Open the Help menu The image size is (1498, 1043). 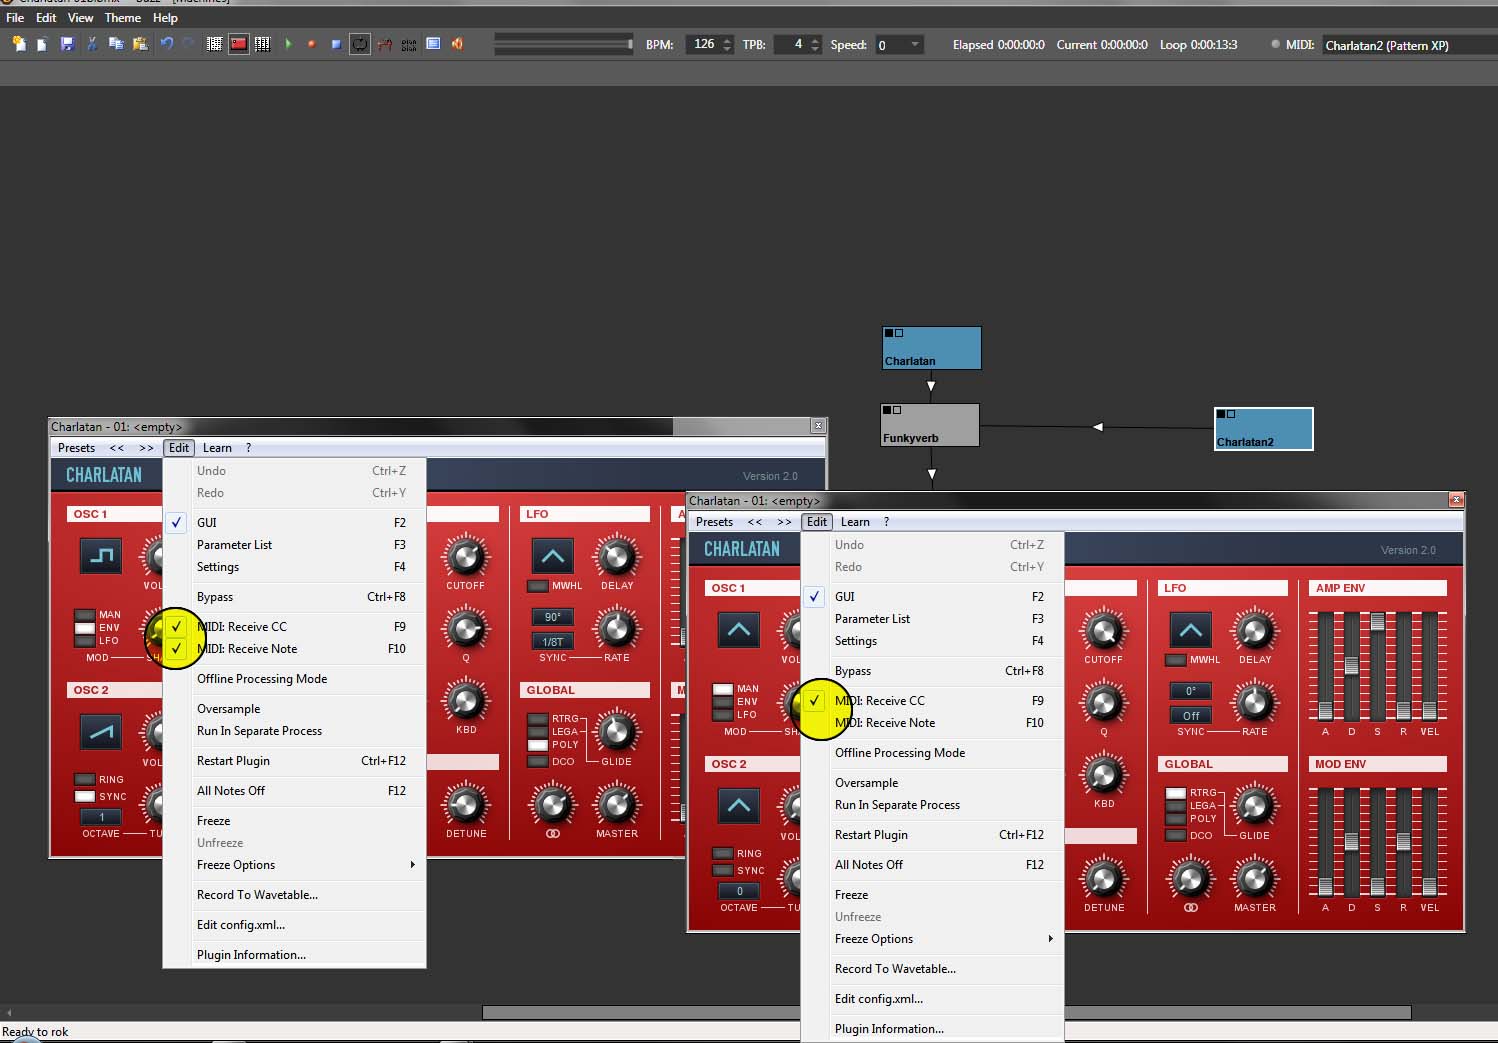[165, 18]
